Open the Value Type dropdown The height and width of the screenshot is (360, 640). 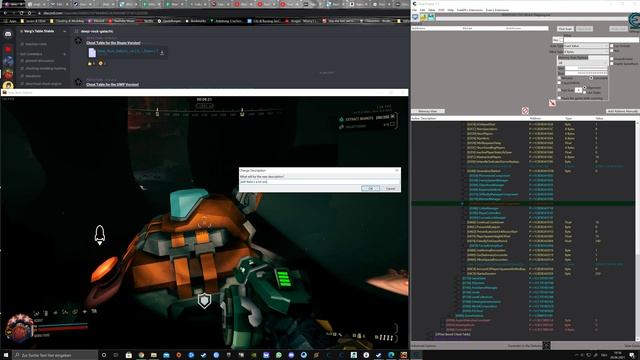(x=586, y=52)
